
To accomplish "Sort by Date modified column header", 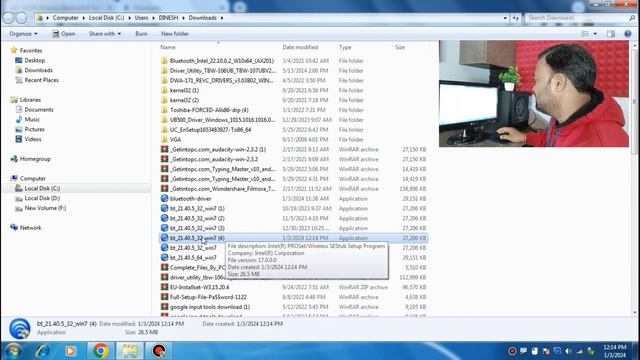I will coord(300,47).
